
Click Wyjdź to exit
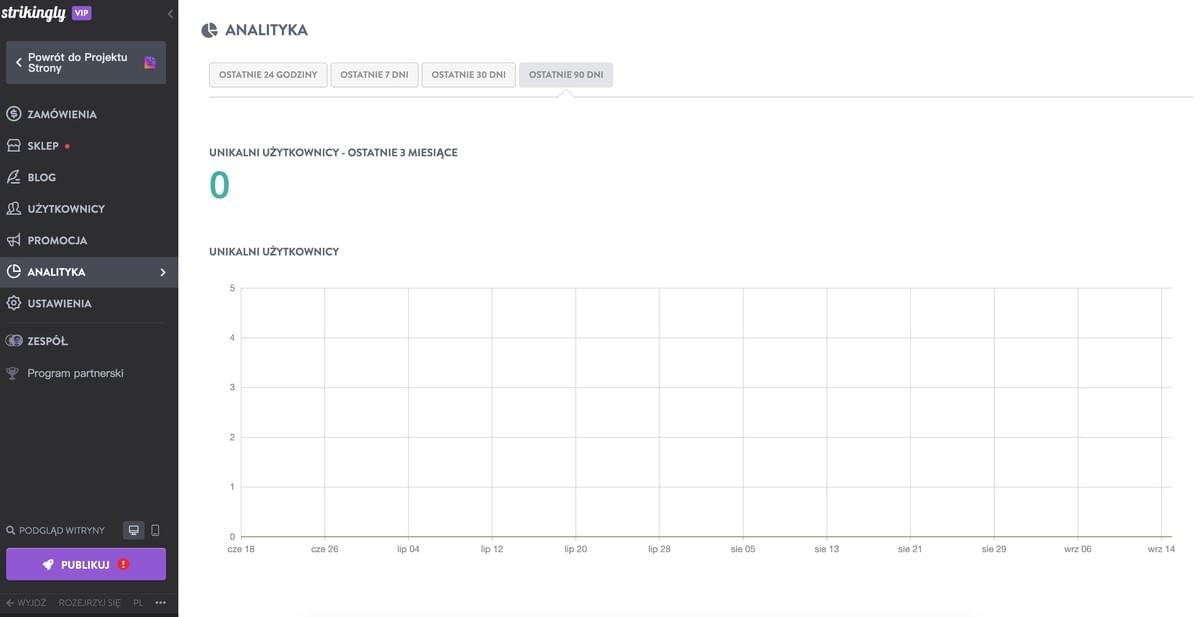tap(26, 603)
